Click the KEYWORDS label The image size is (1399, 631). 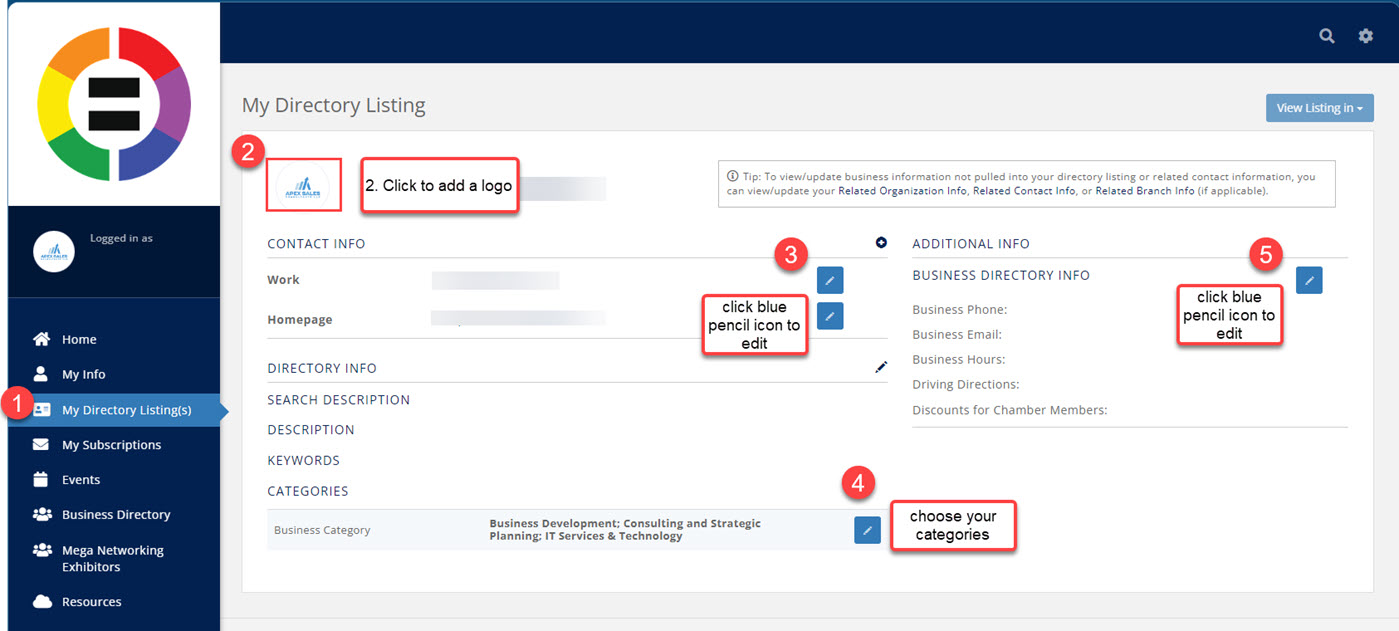[x=304, y=461]
